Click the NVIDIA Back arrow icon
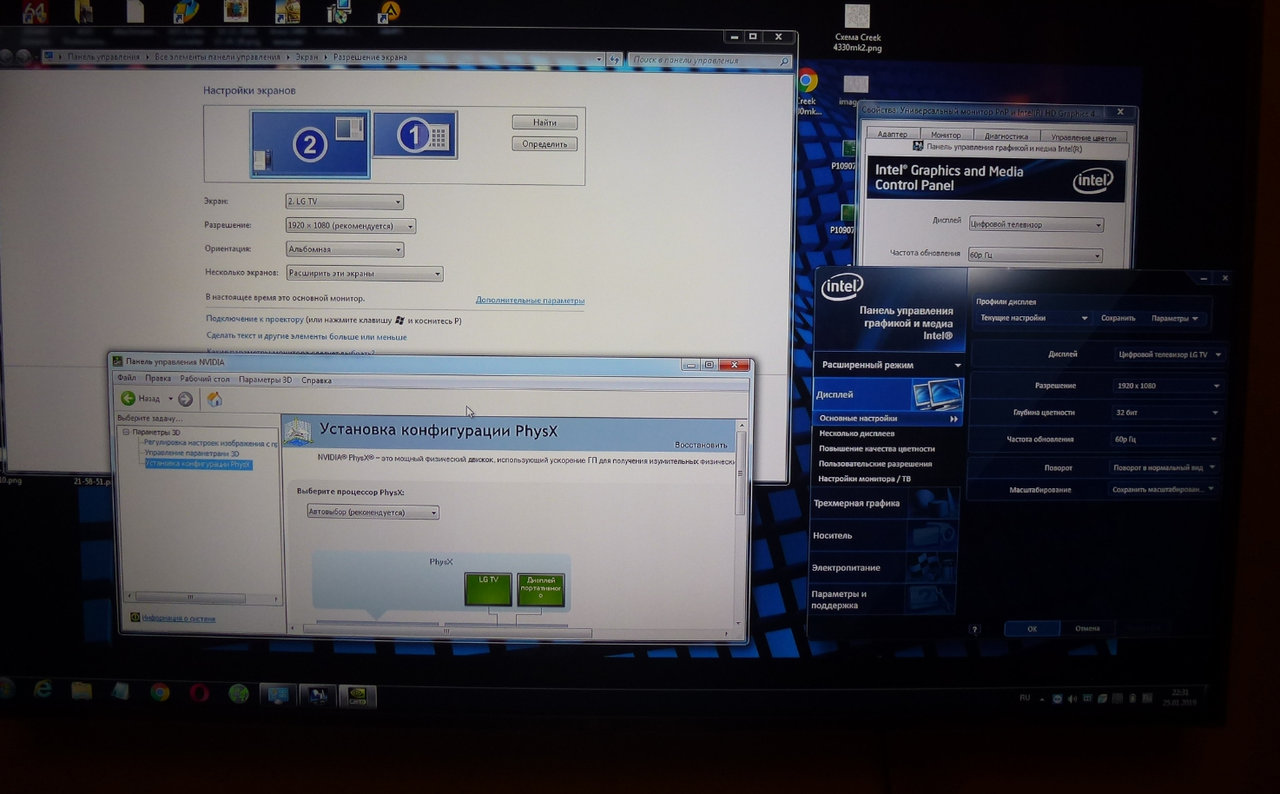Screen dimensions: 1280x794 pyautogui.click(x=127, y=398)
